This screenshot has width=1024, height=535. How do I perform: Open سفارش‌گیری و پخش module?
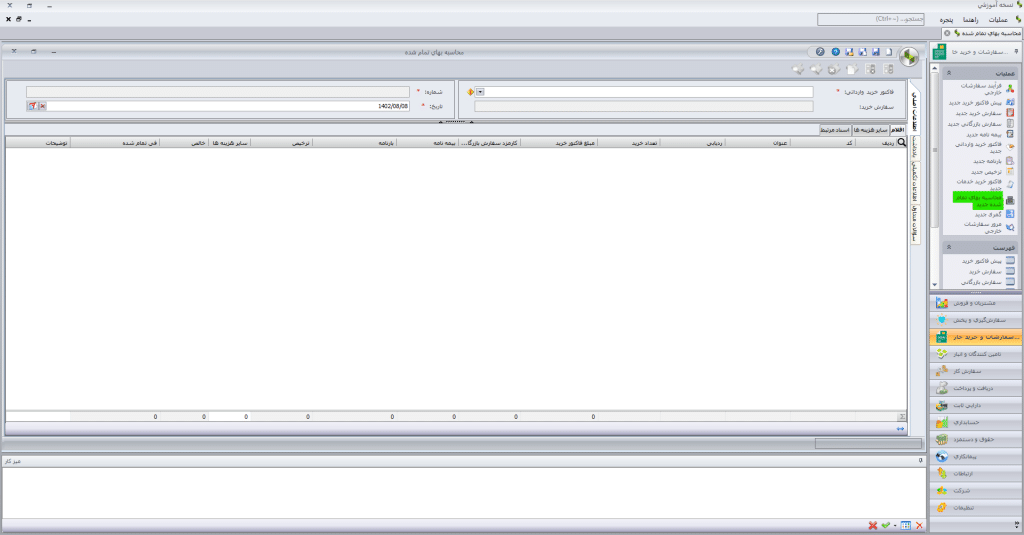(x=976, y=320)
